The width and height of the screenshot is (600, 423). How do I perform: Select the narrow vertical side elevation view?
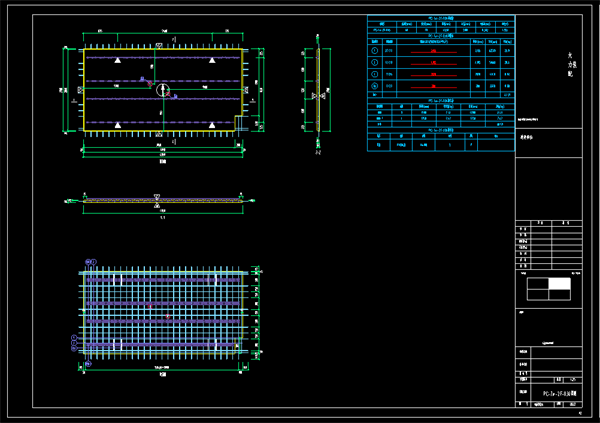[318, 90]
